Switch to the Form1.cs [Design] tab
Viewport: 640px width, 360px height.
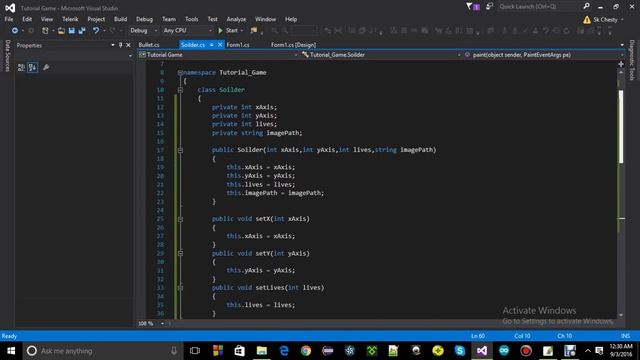coord(293,45)
